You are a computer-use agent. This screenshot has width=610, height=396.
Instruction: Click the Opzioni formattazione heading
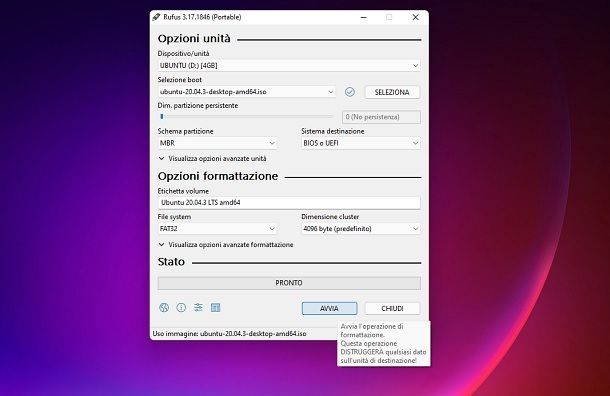(218, 176)
